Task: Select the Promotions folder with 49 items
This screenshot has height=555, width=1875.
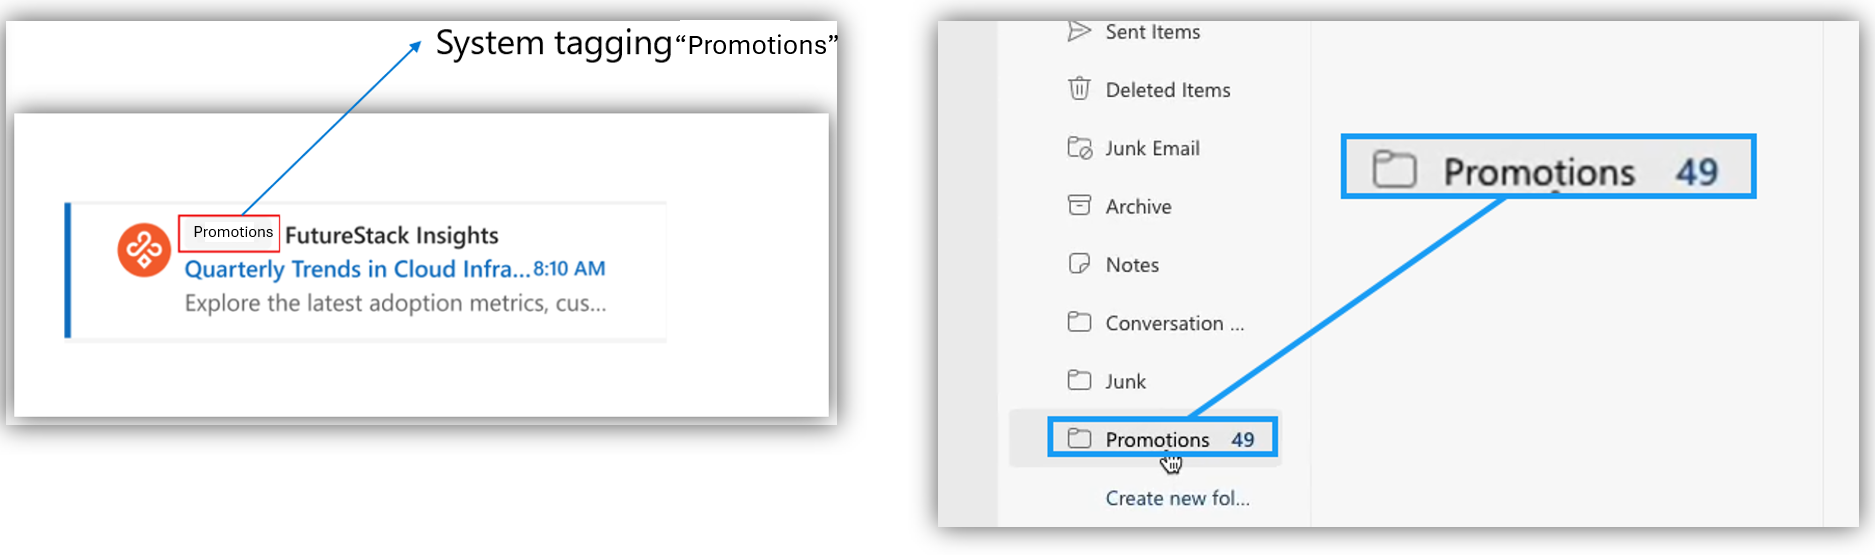Action: [1157, 440]
